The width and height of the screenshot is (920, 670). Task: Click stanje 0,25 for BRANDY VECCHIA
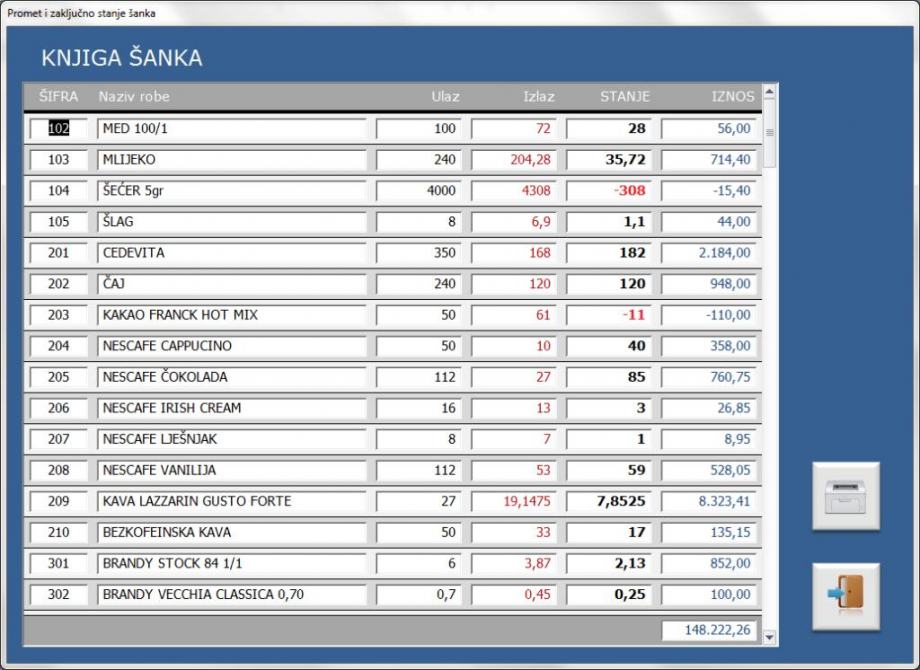tap(608, 595)
